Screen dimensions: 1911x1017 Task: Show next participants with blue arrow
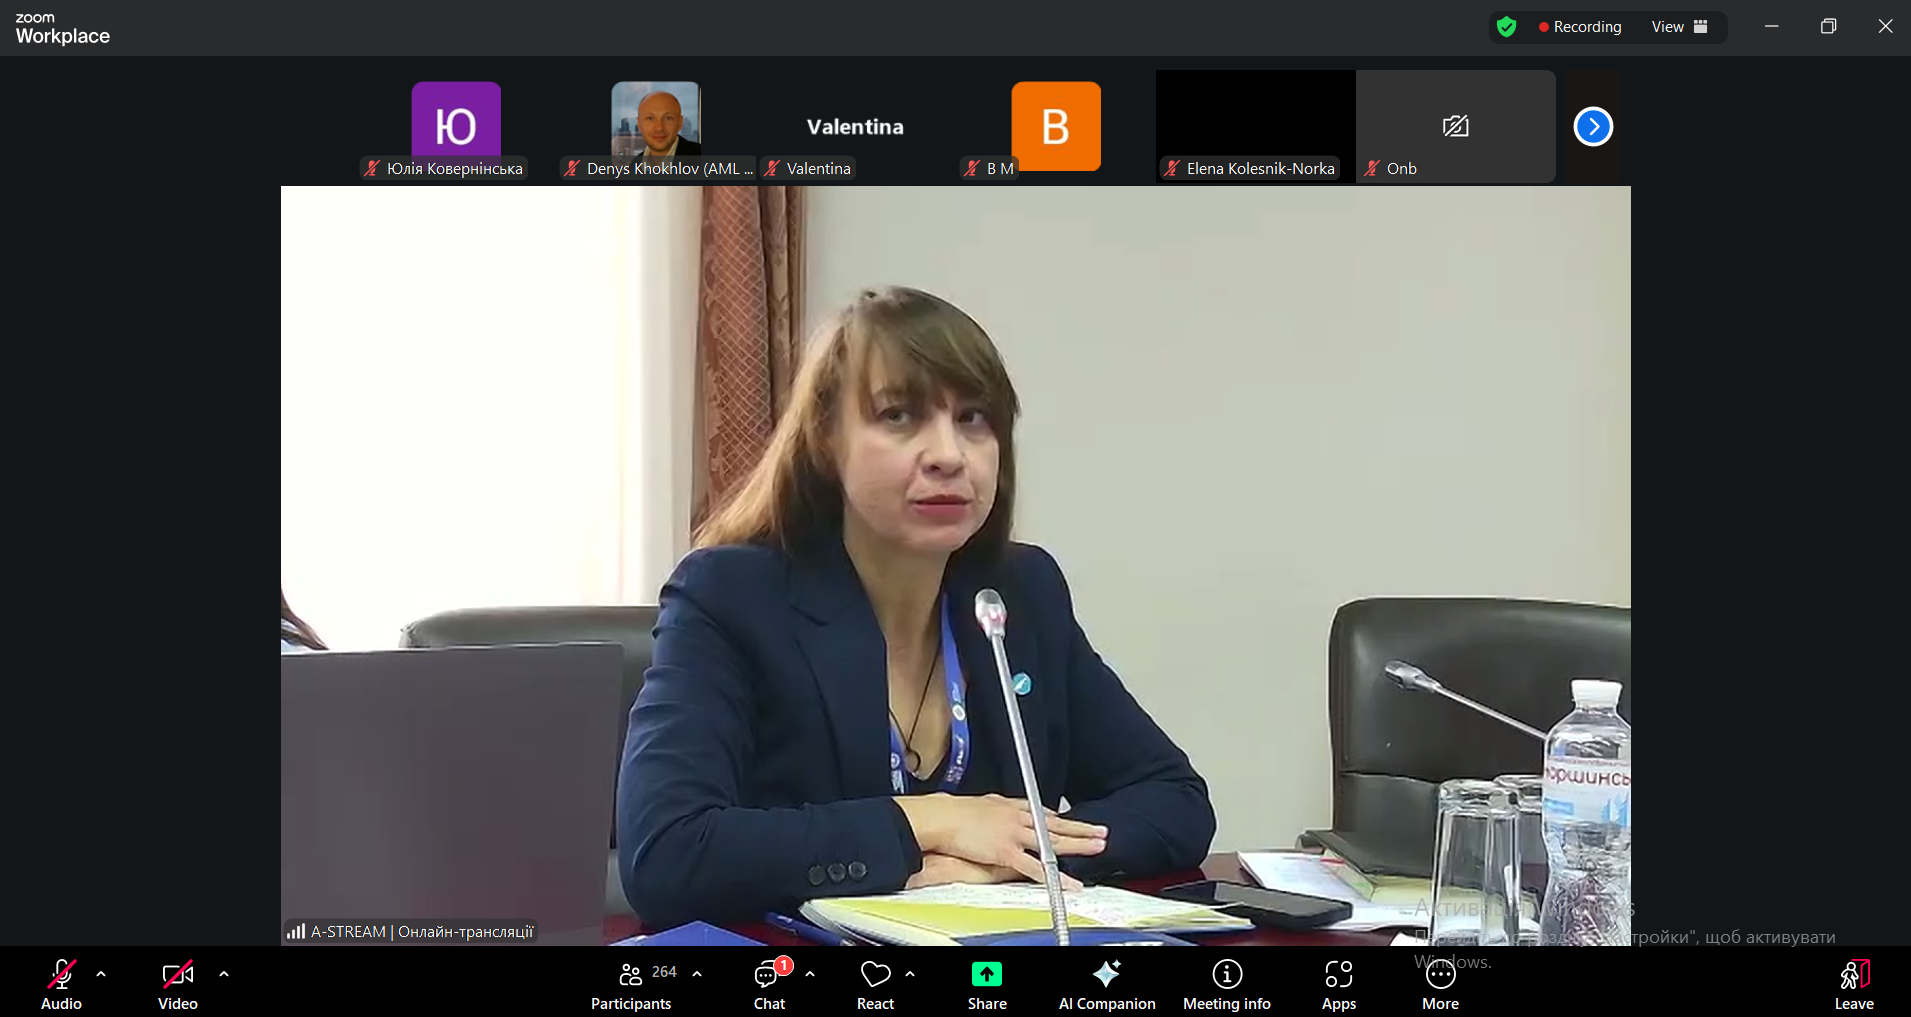coord(1593,127)
